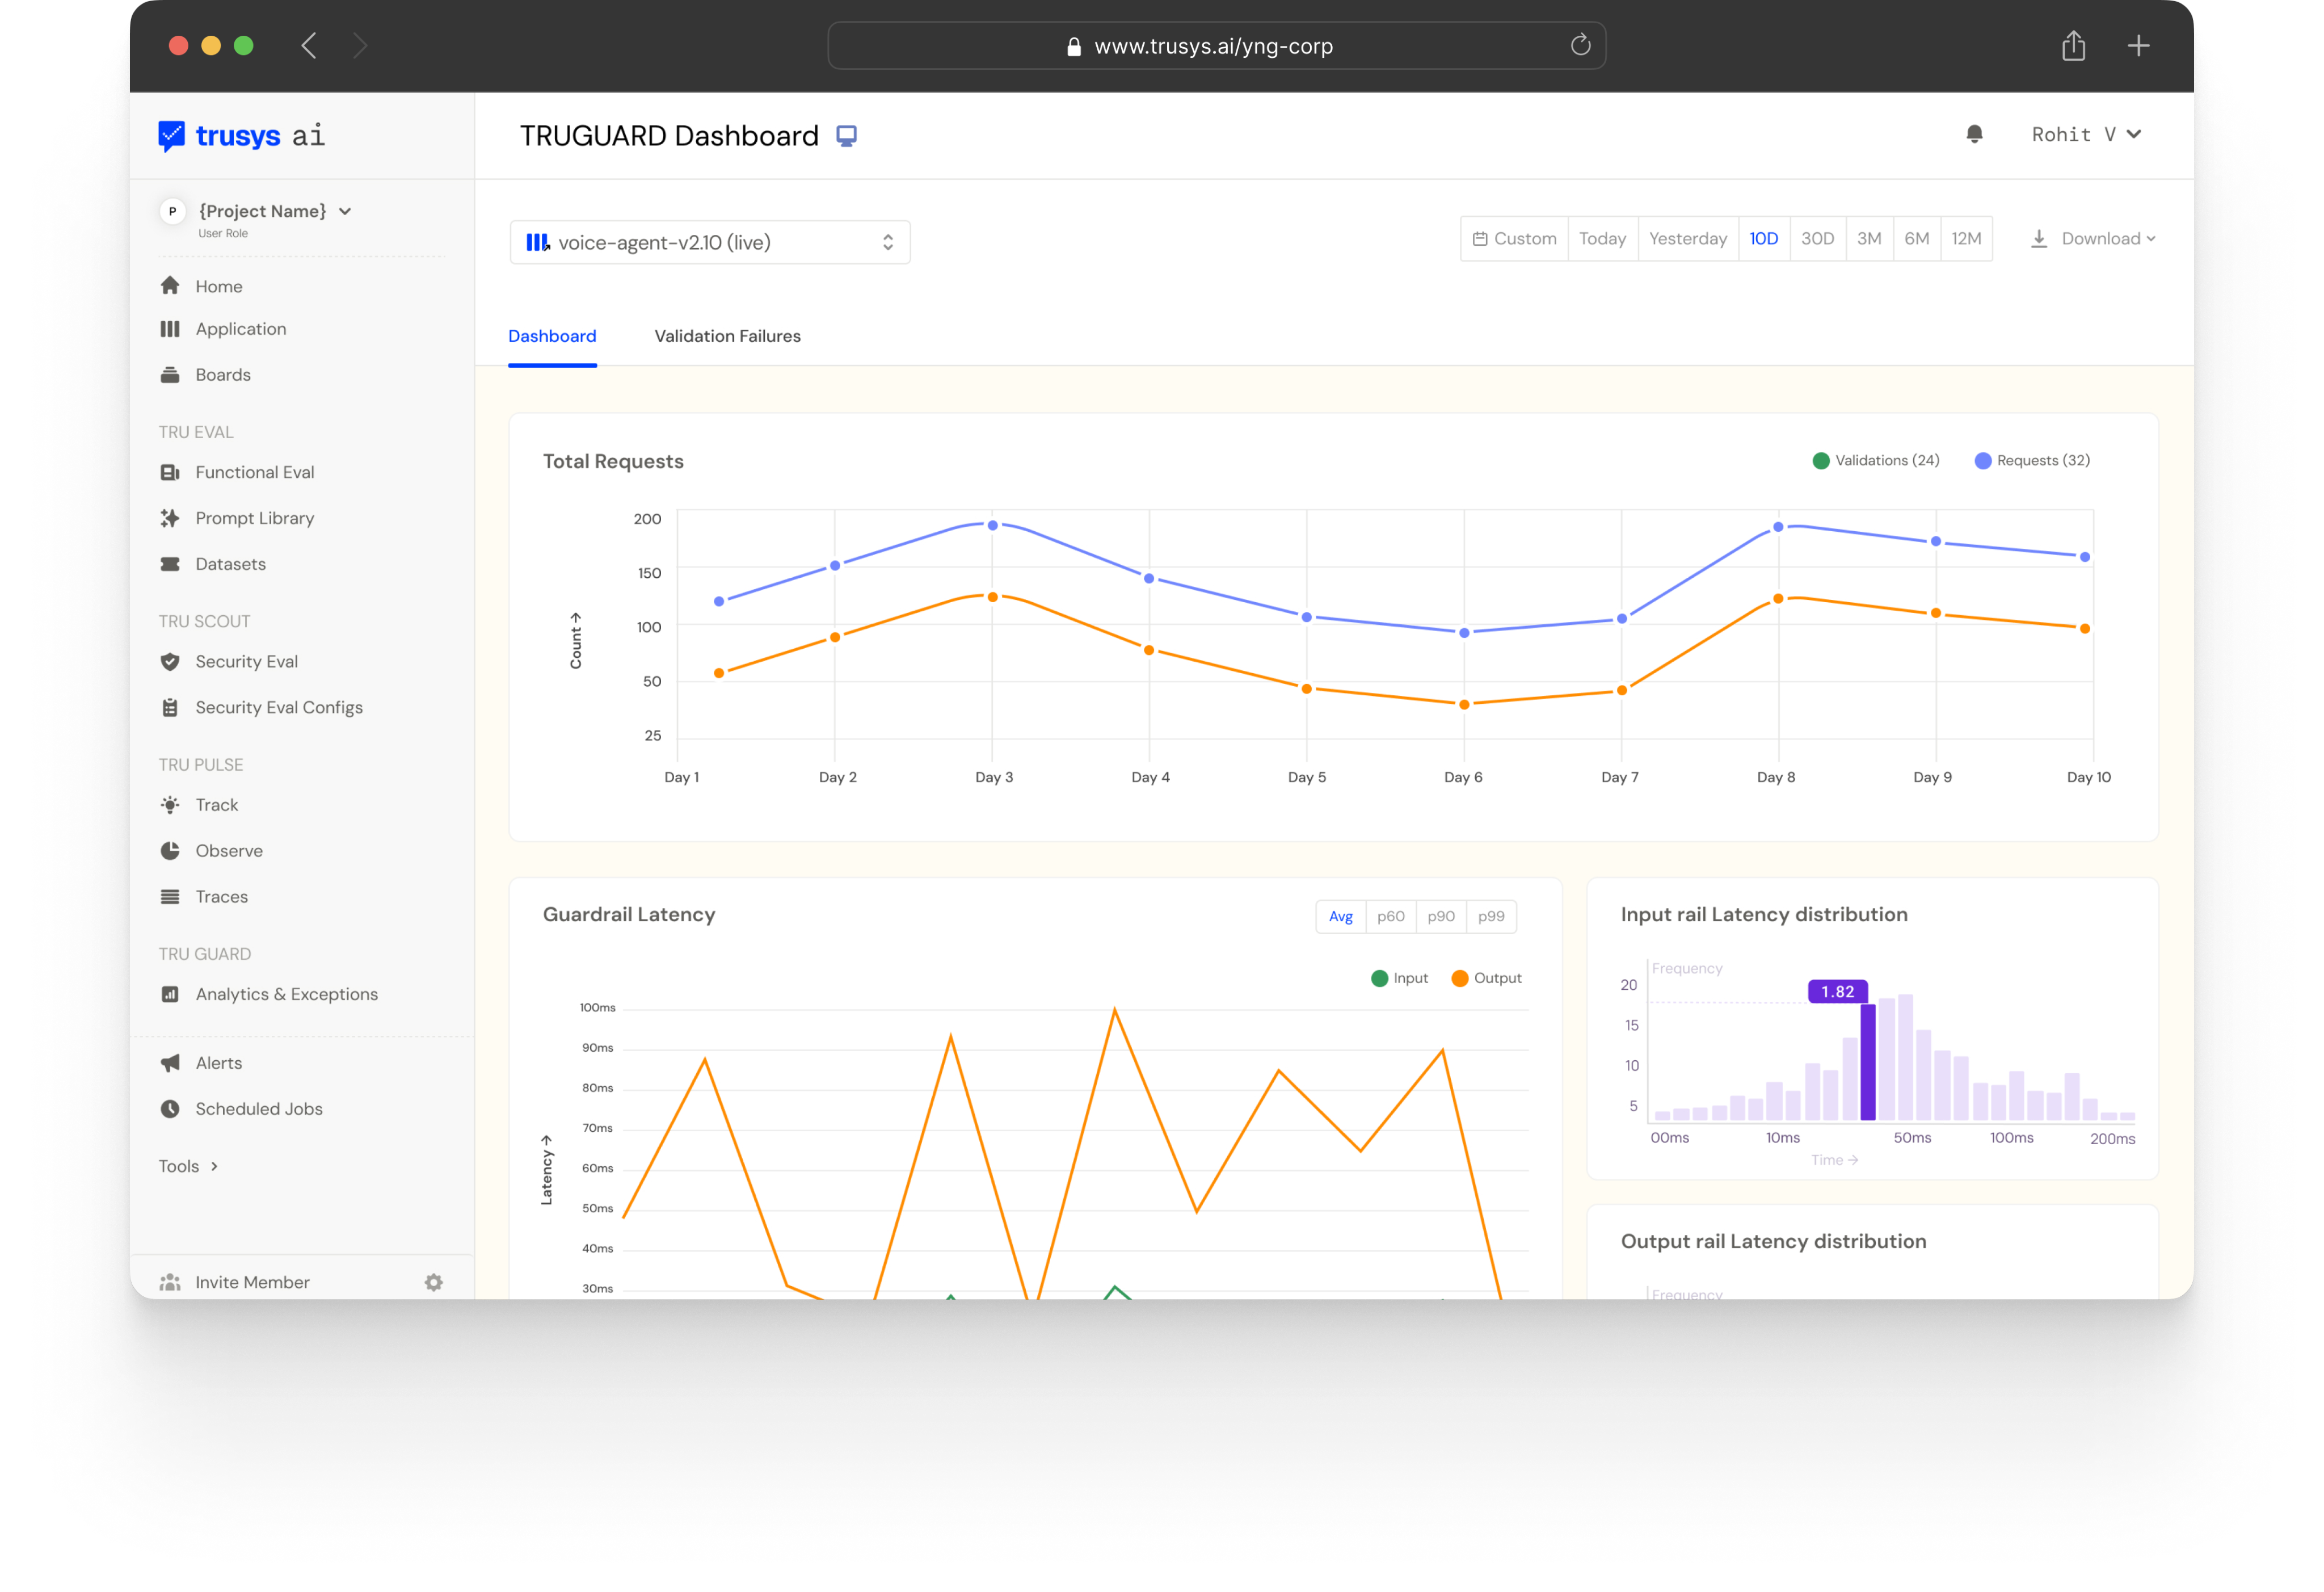The image size is (2324, 1592).
Task: Switch to the Validation Failures tab
Action: (x=727, y=336)
